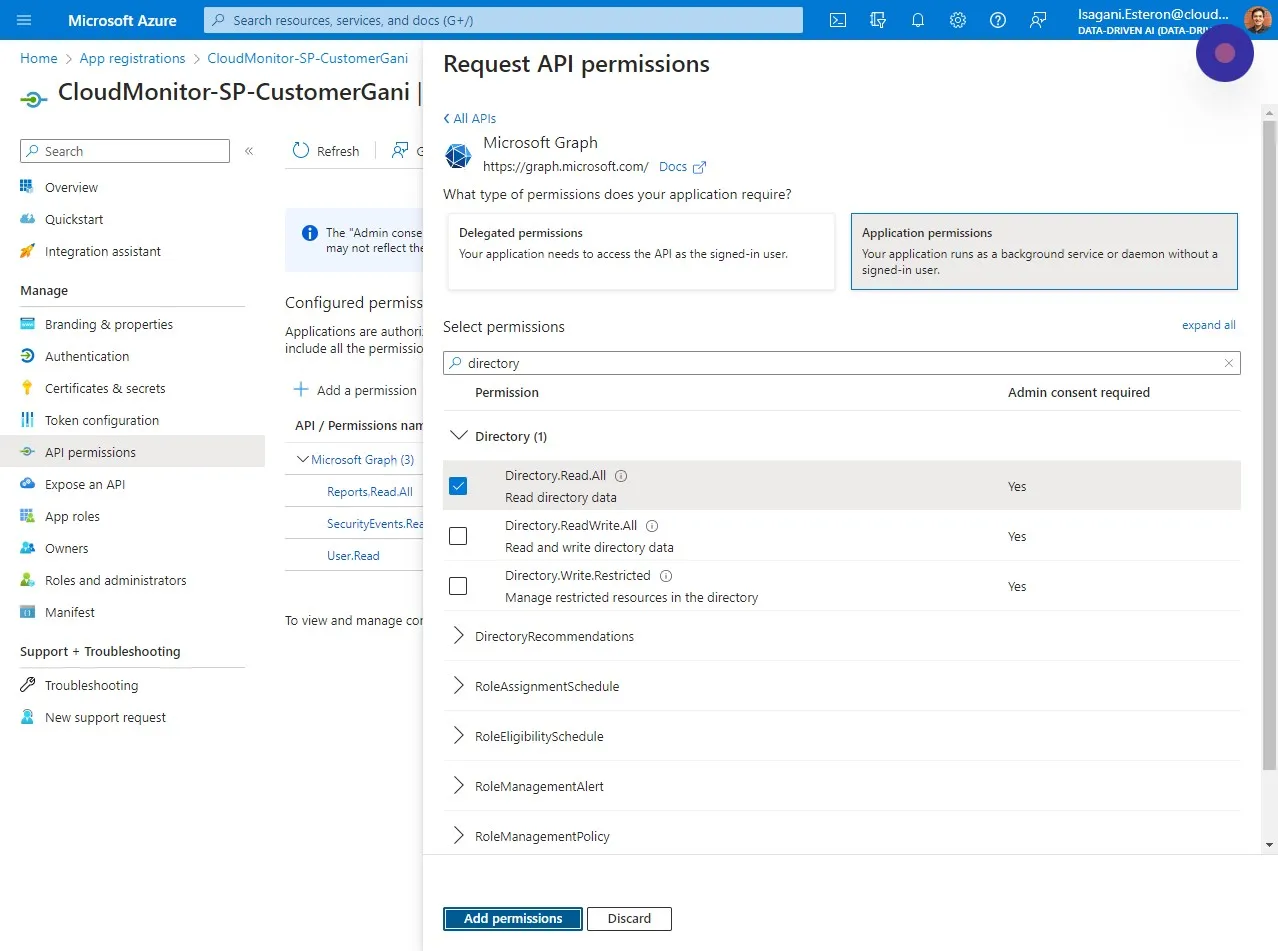Check the Directory.ReadWrite.All permission checkbox

[458, 536]
